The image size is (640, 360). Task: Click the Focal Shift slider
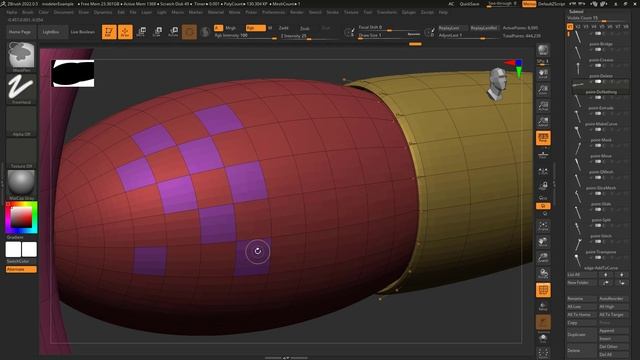[389, 28]
